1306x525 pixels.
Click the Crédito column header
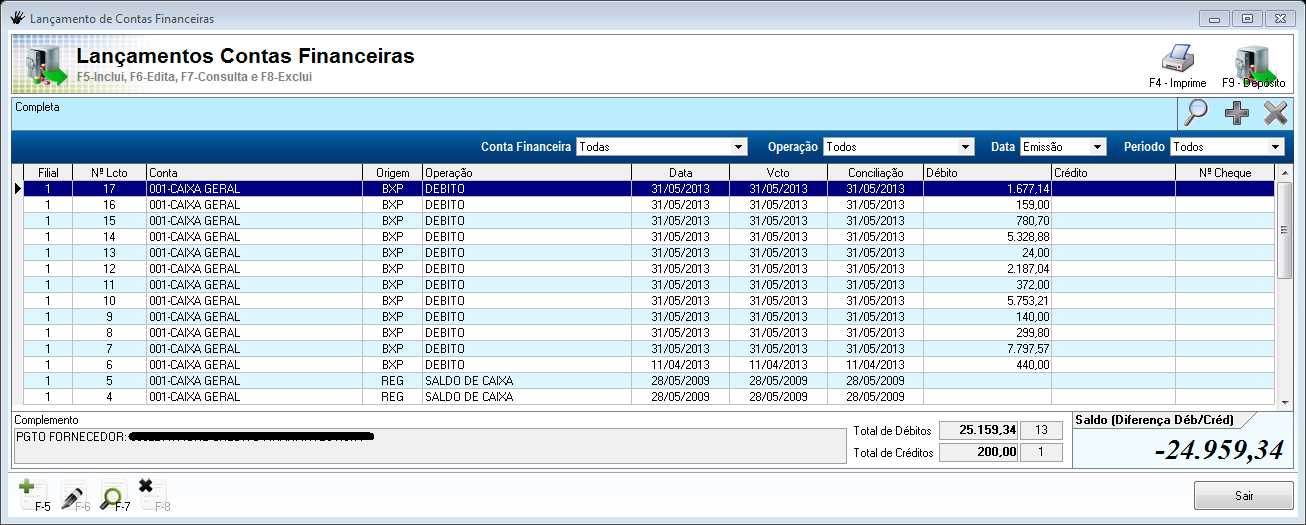click(1113, 172)
